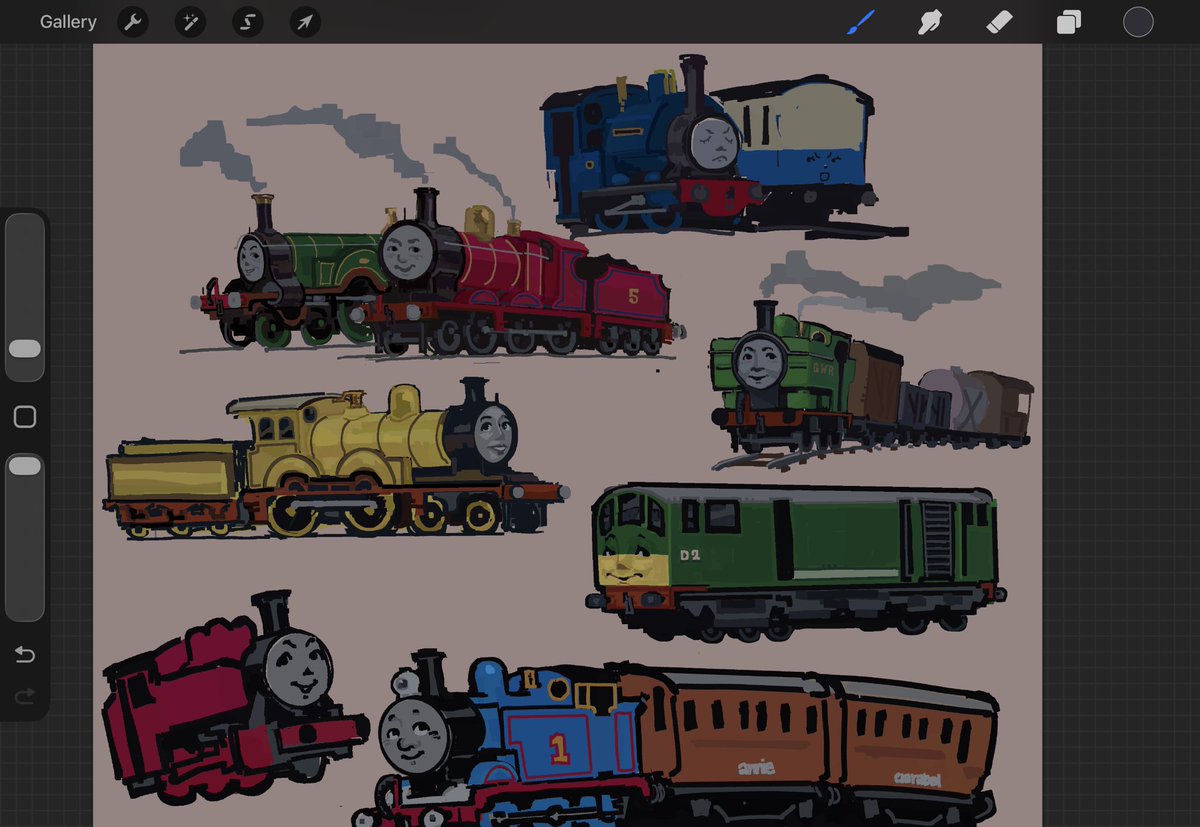The image size is (1200, 827).
Task: Open the Actions wrench menu
Action: [133, 22]
